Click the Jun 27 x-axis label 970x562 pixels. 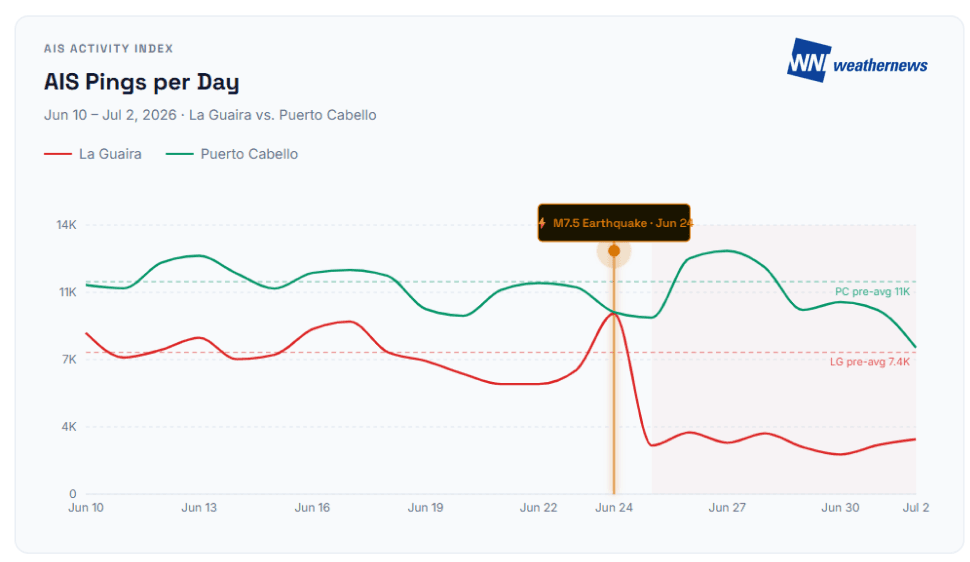coord(727,508)
